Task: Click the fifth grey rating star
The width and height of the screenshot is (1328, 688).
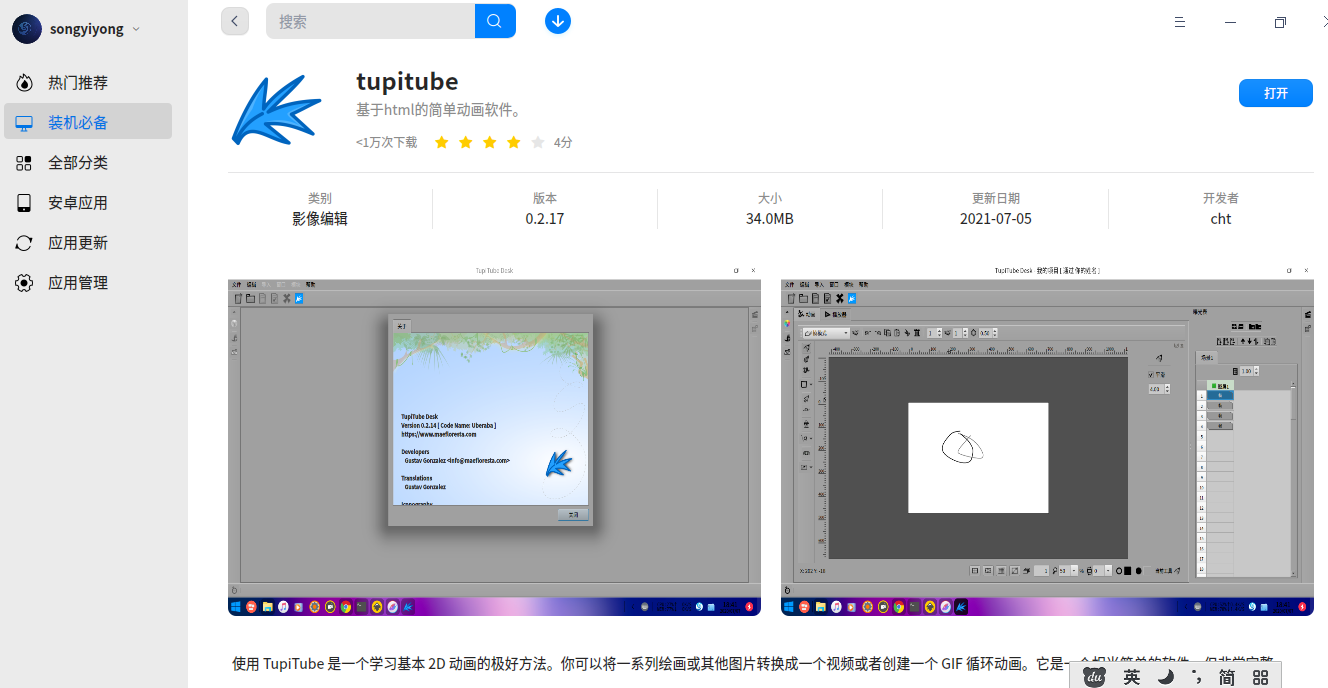Action: (538, 143)
